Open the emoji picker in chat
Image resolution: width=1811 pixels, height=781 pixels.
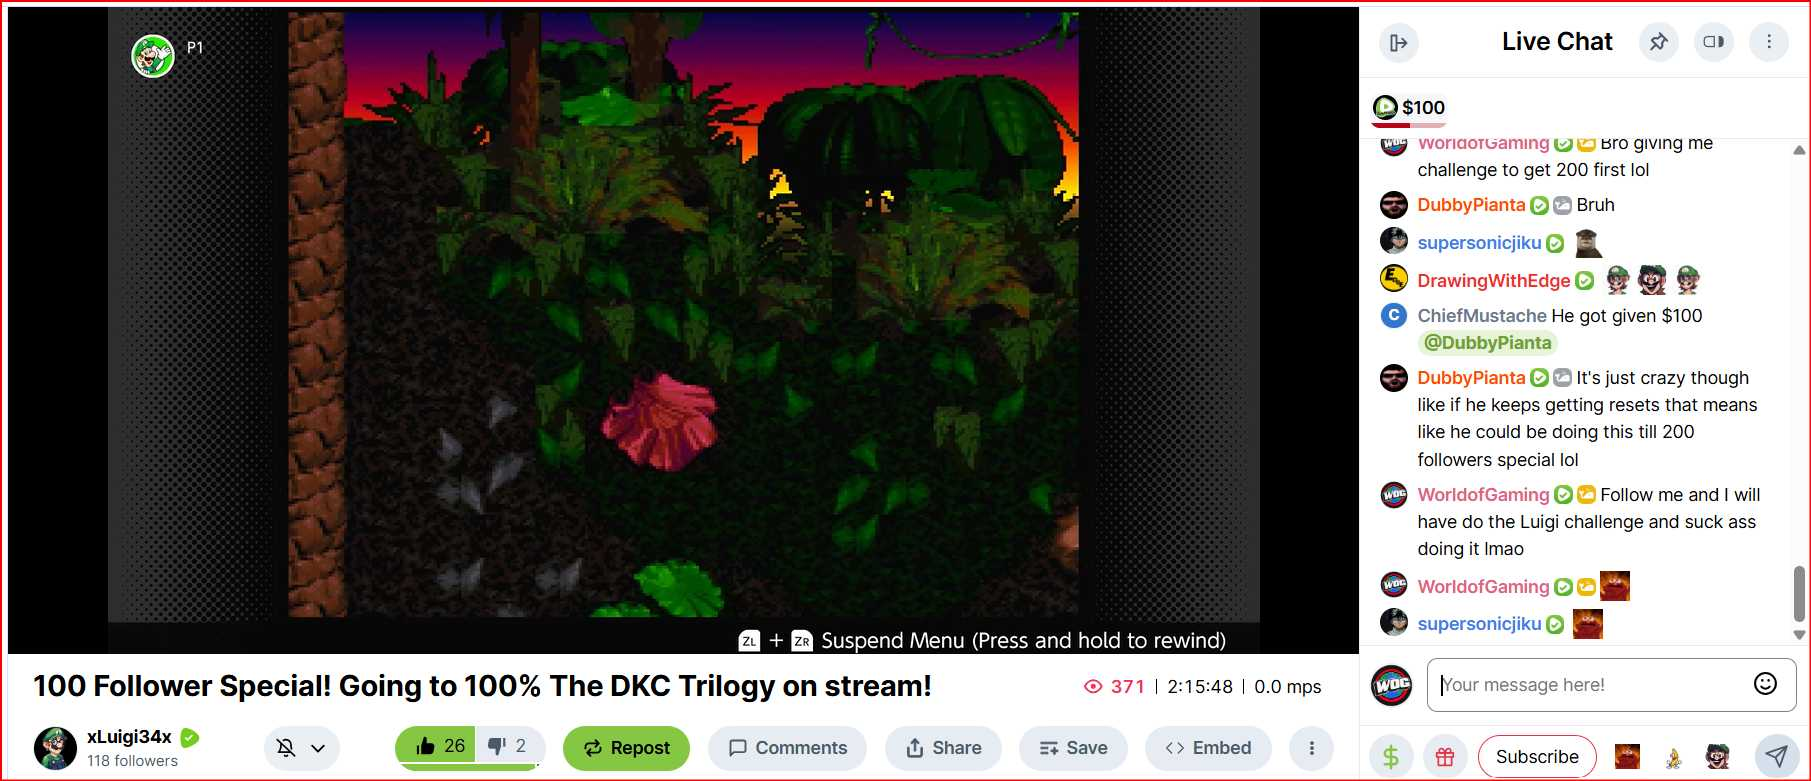pyautogui.click(x=1765, y=684)
